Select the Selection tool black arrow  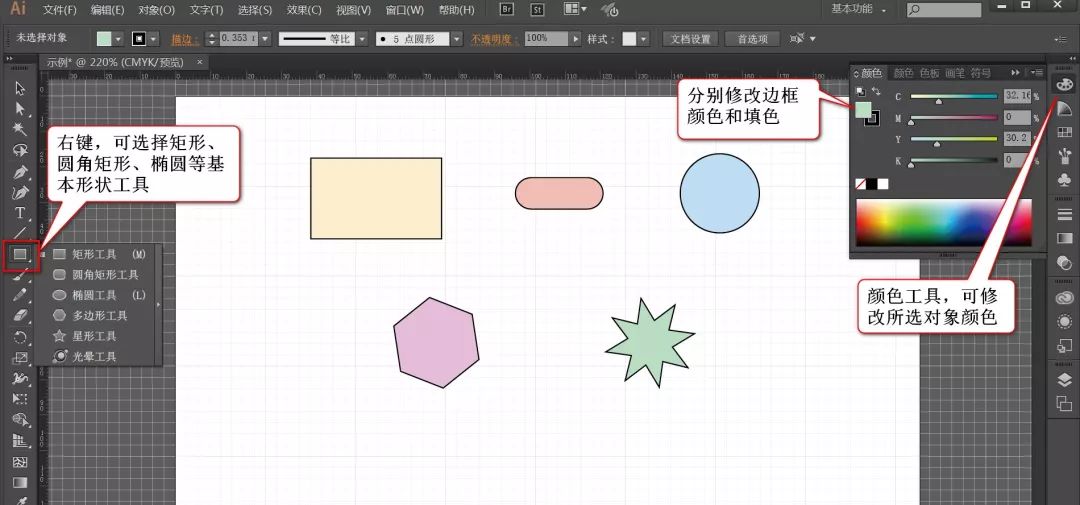pos(20,88)
